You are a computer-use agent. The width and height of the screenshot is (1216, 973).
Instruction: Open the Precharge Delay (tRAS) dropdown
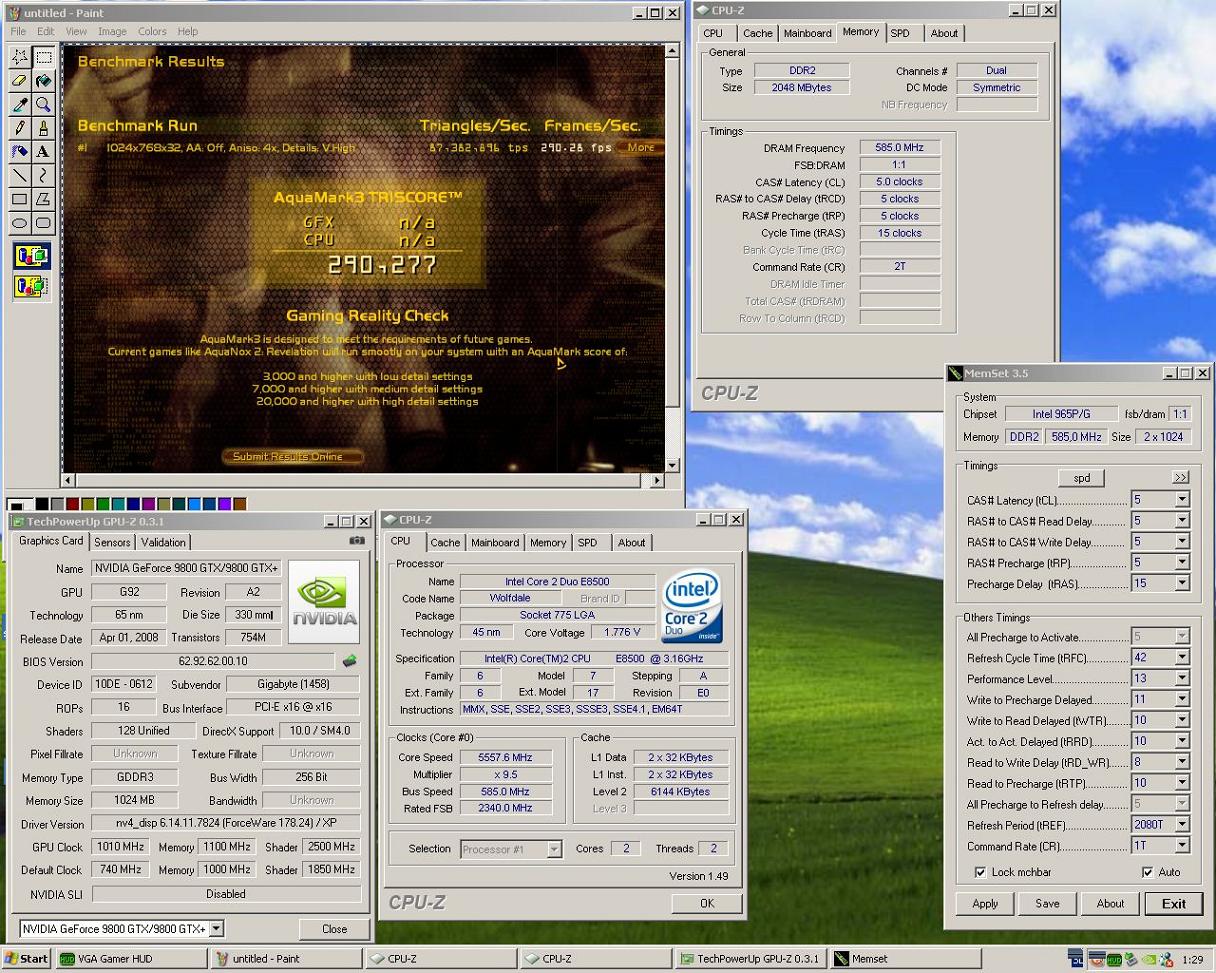(x=1181, y=583)
